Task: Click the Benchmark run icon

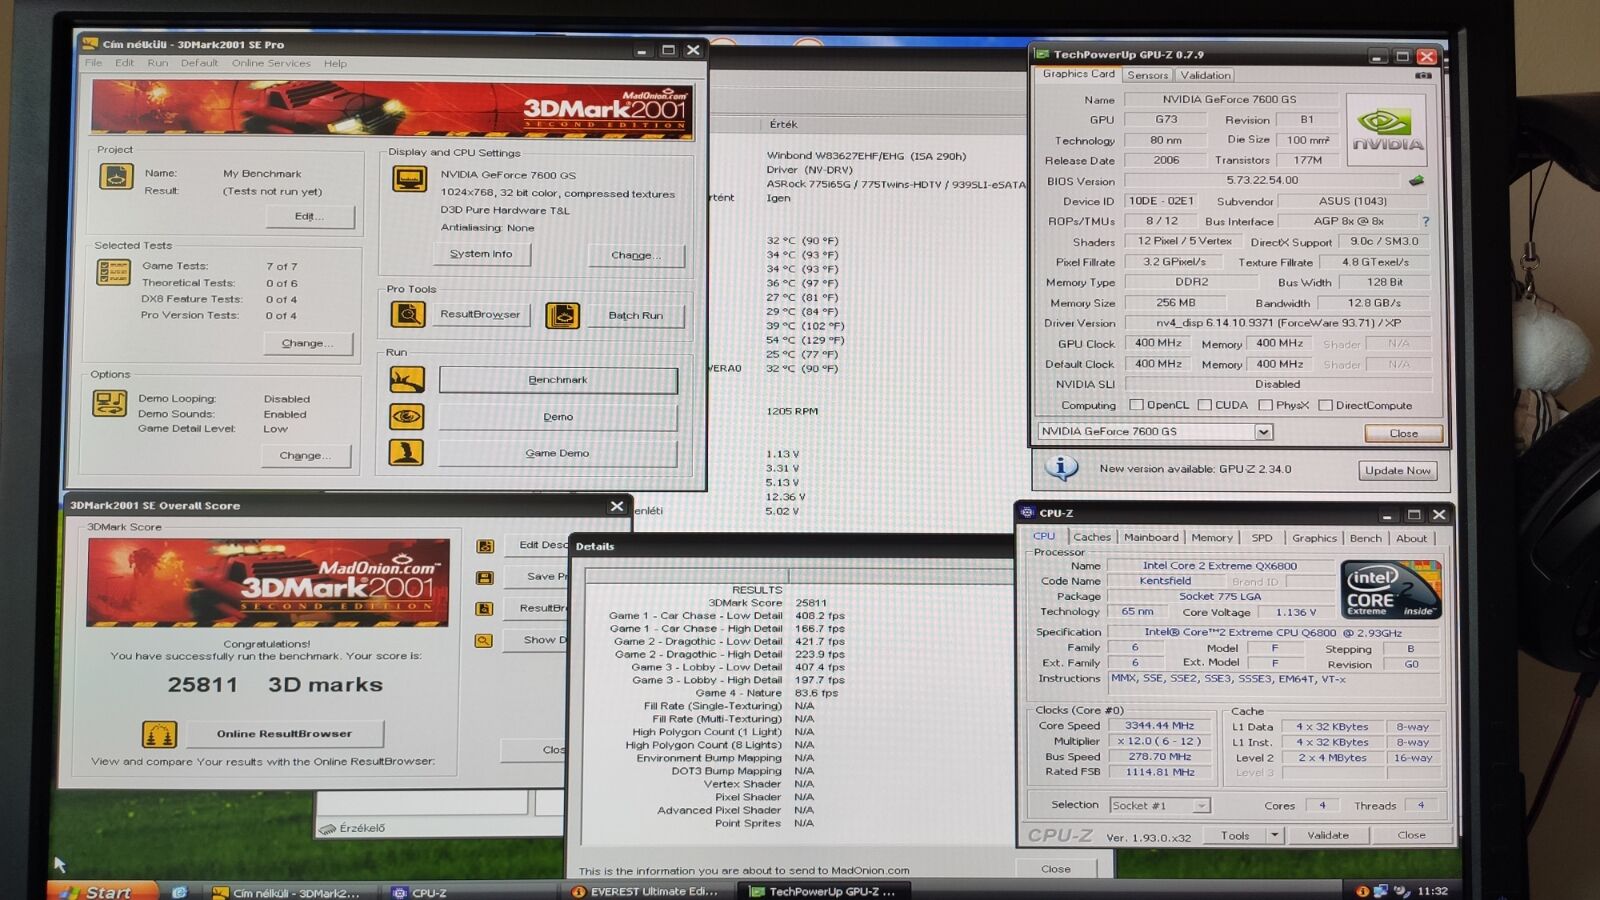Action: coord(406,380)
